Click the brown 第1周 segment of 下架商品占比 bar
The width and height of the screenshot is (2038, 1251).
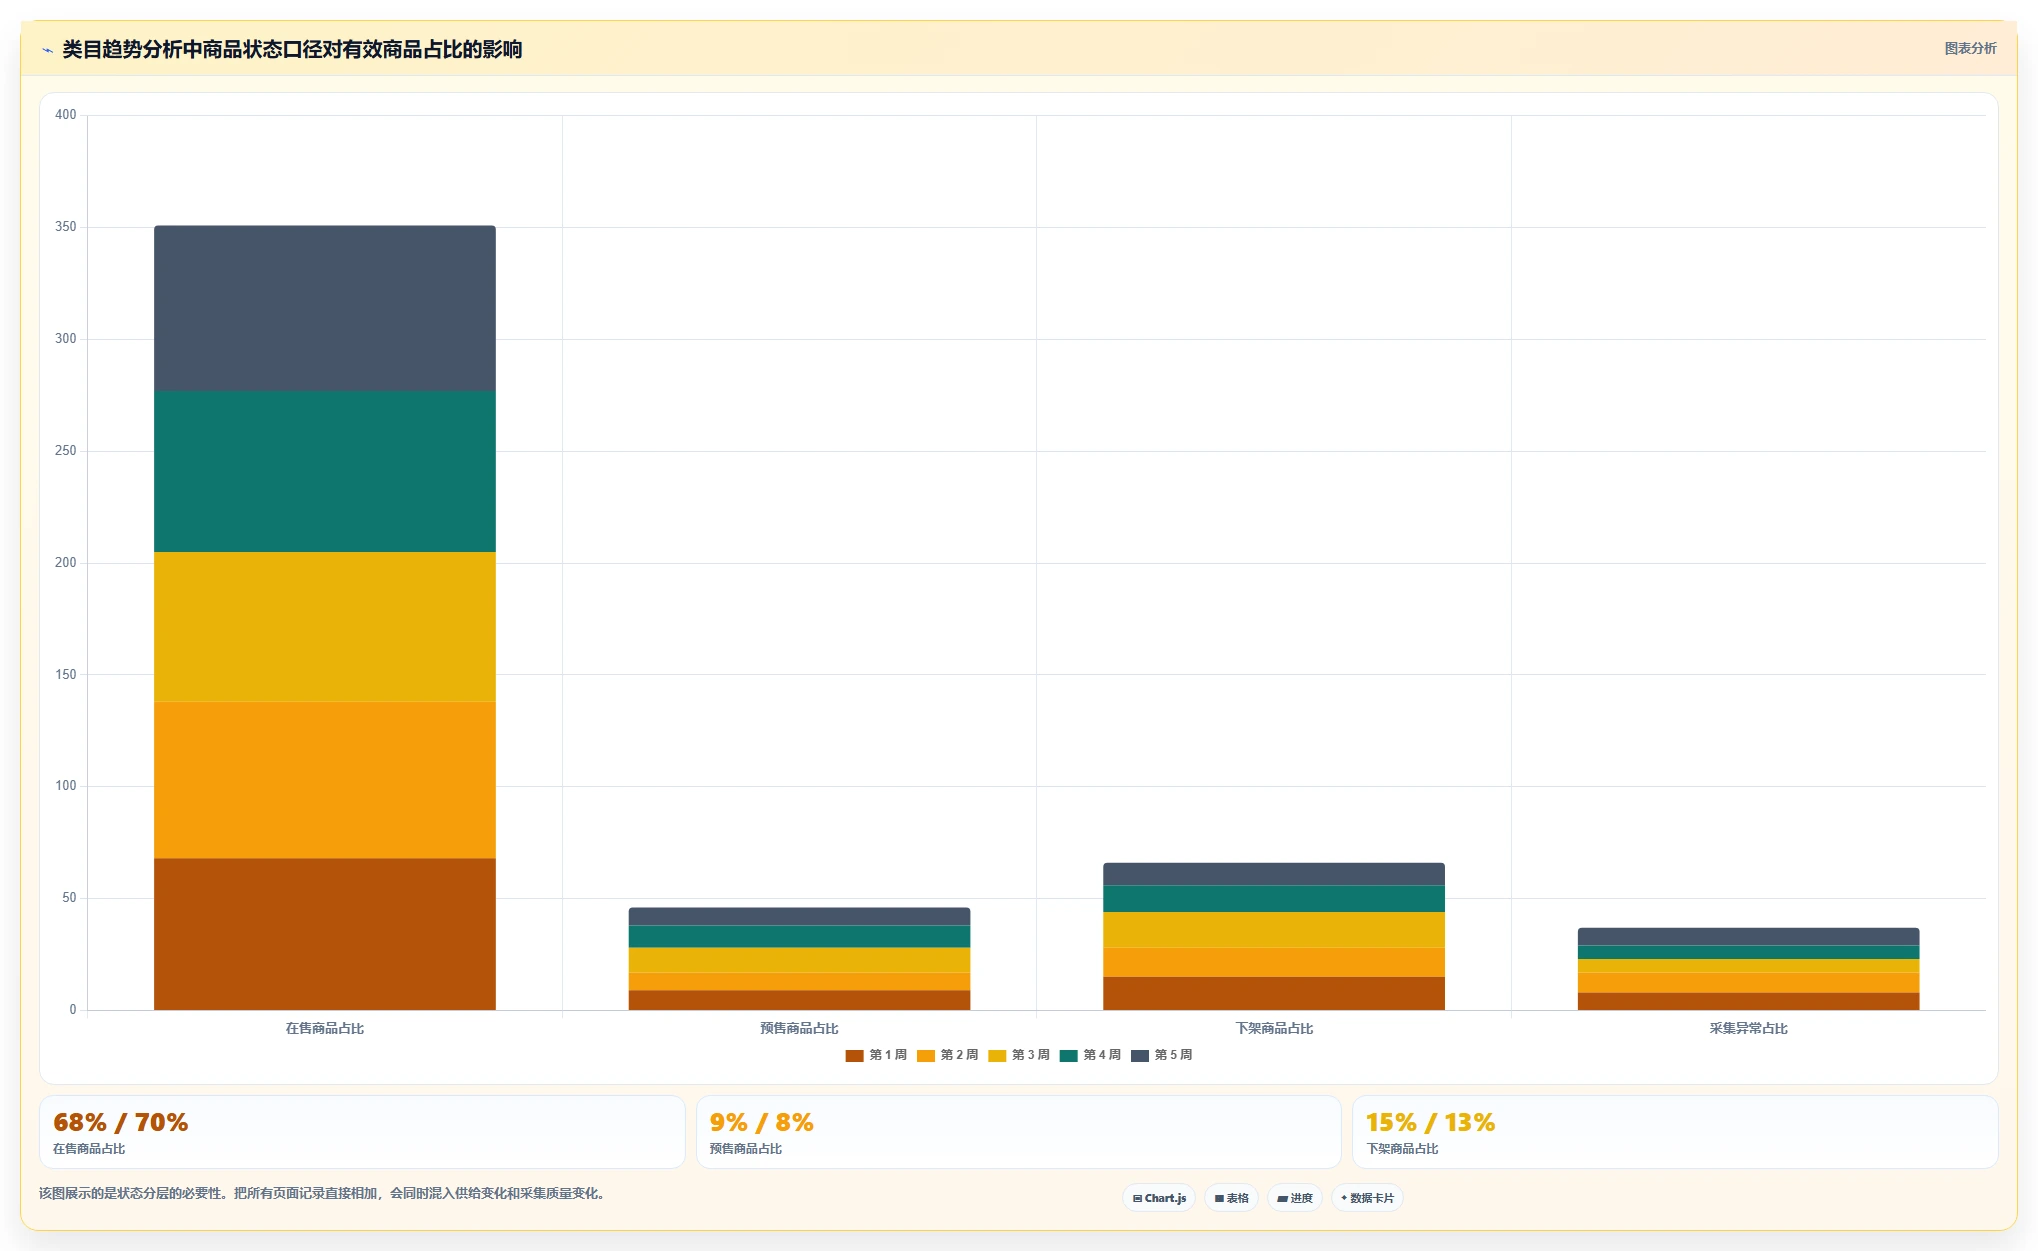coord(1274,994)
